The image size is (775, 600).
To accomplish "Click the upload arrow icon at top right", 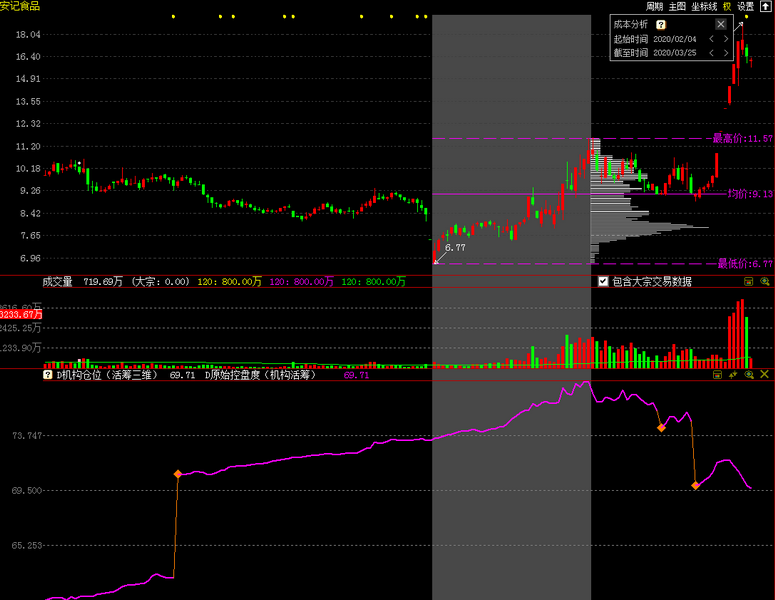I will click(766, 6).
